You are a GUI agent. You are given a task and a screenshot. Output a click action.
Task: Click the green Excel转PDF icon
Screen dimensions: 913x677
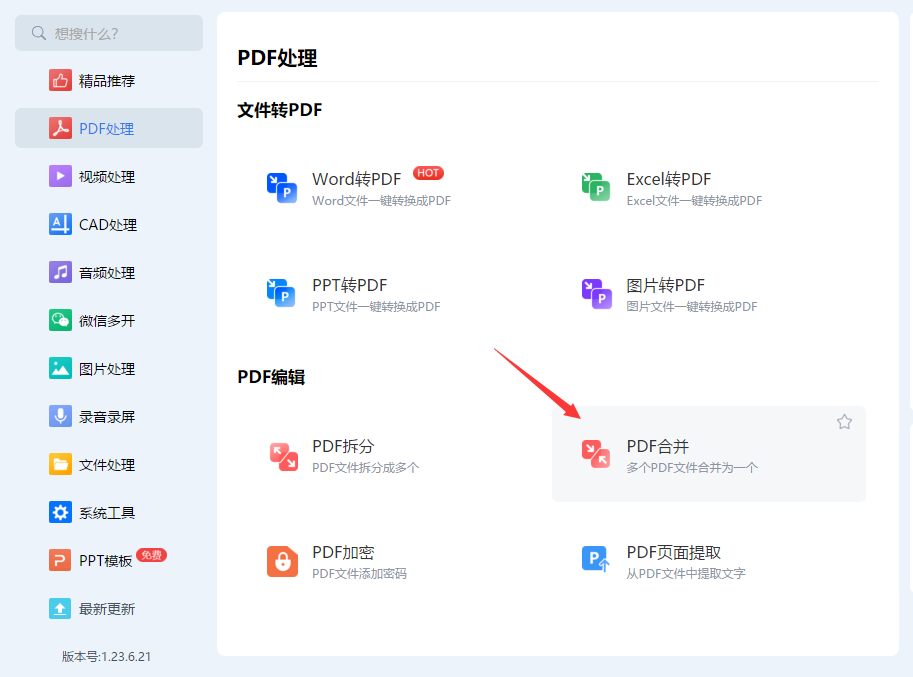pyautogui.click(x=596, y=187)
